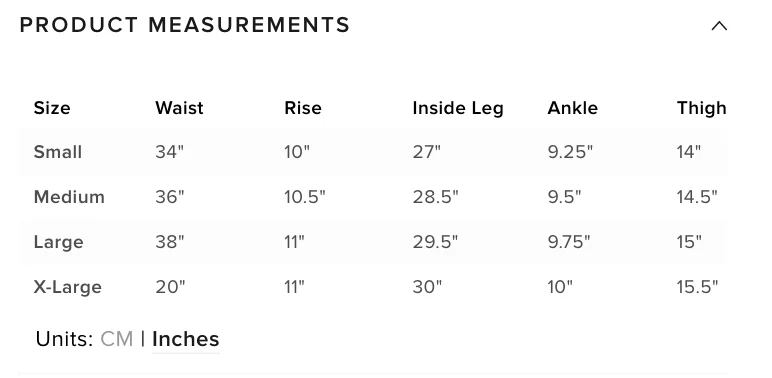Click the X-Large thigh value 15.5"
The width and height of the screenshot is (772, 378).
click(x=697, y=287)
